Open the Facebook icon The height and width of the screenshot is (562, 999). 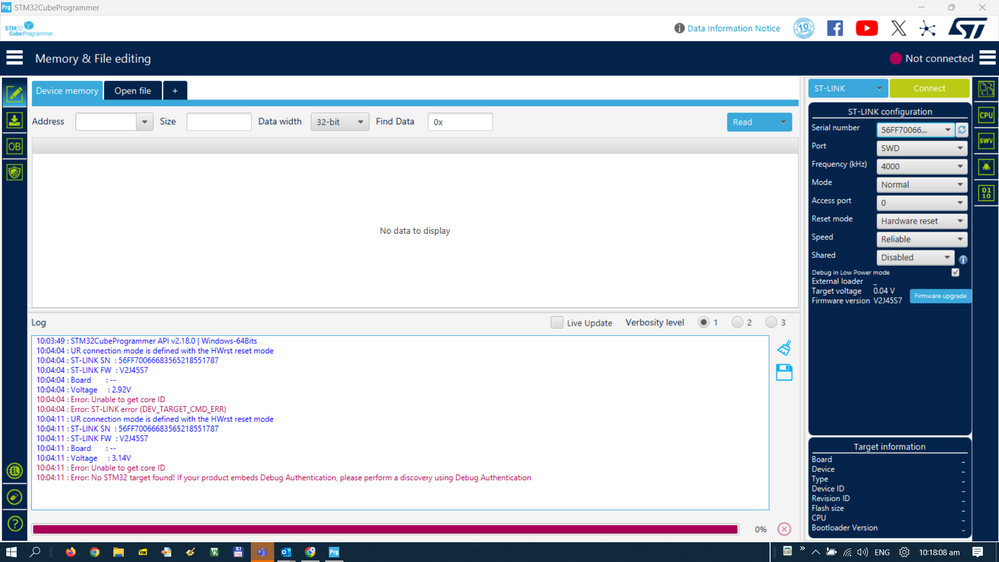point(835,28)
